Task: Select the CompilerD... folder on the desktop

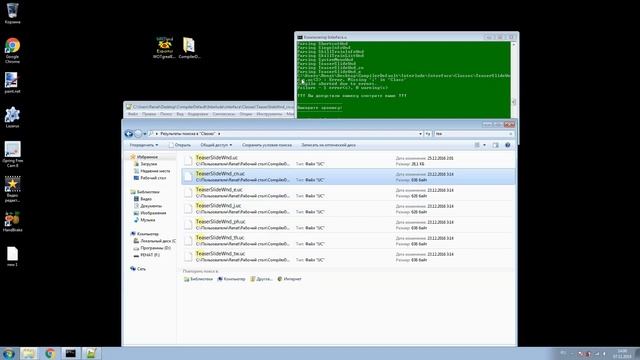Action: [189, 48]
